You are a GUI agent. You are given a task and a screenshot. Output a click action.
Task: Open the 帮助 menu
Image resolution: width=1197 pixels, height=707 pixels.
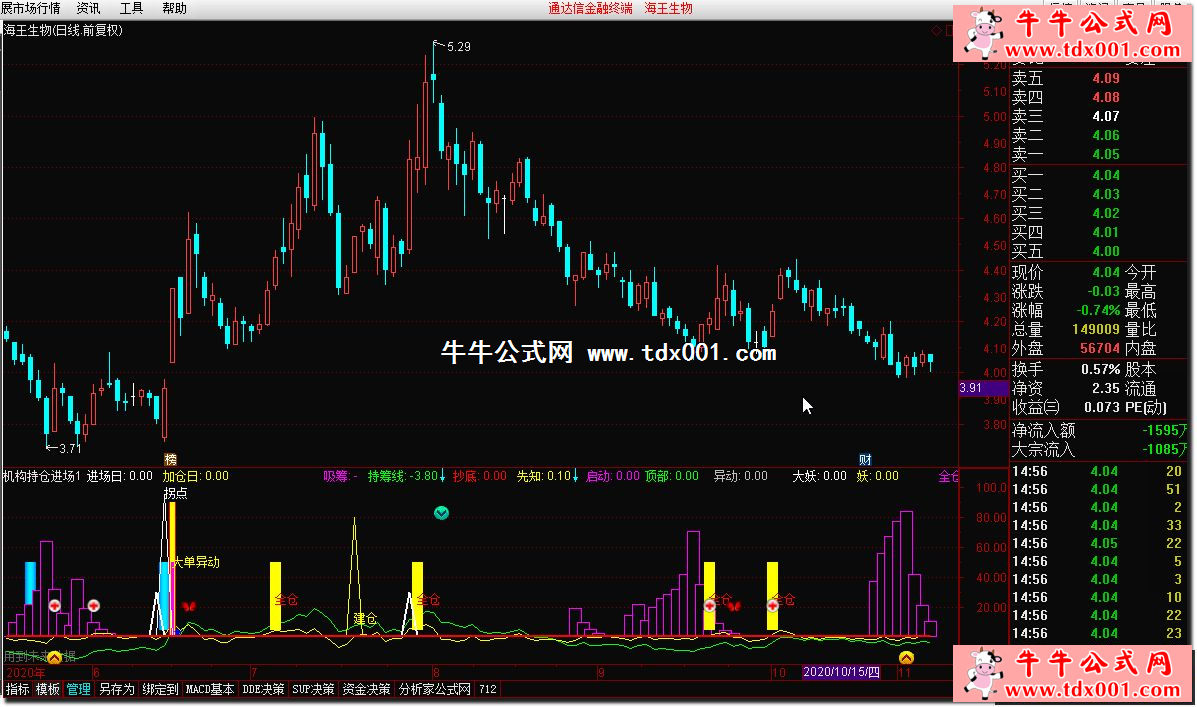click(174, 8)
